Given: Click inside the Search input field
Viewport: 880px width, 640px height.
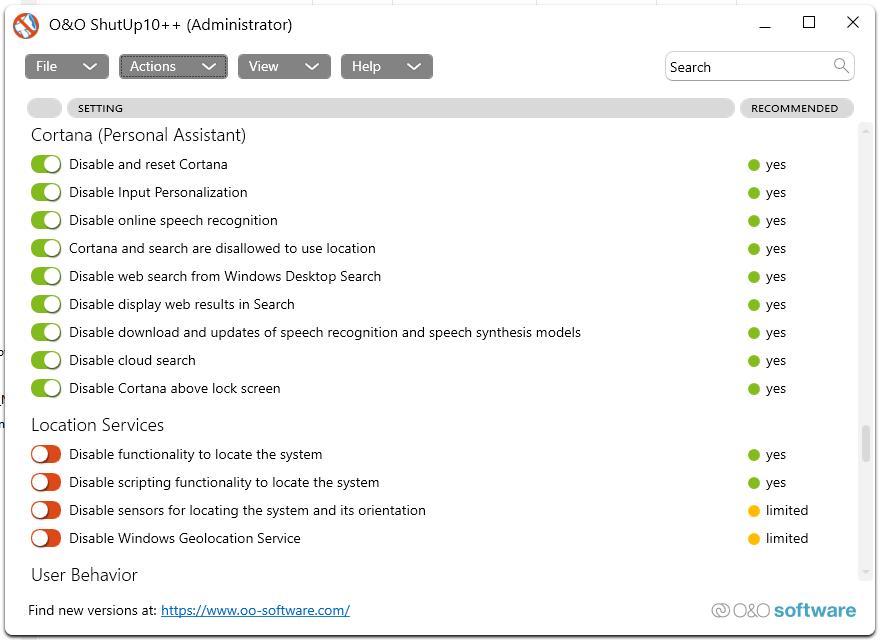Looking at the screenshot, I should pos(748,67).
